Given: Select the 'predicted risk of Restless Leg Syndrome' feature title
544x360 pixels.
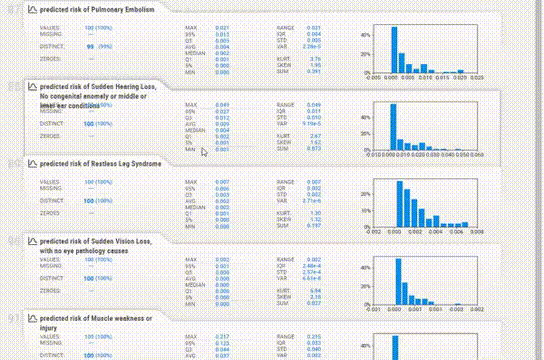Looking at the screenshot, I should pyautogui.click(x=100, y=164).
